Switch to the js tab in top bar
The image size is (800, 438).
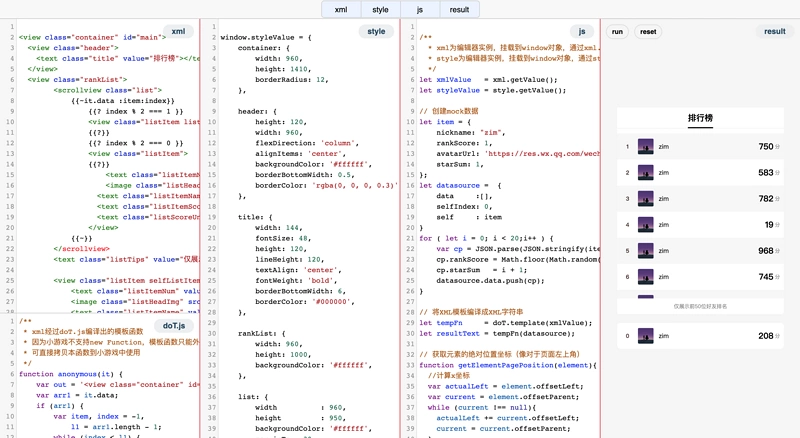click(x=419, y=10)
